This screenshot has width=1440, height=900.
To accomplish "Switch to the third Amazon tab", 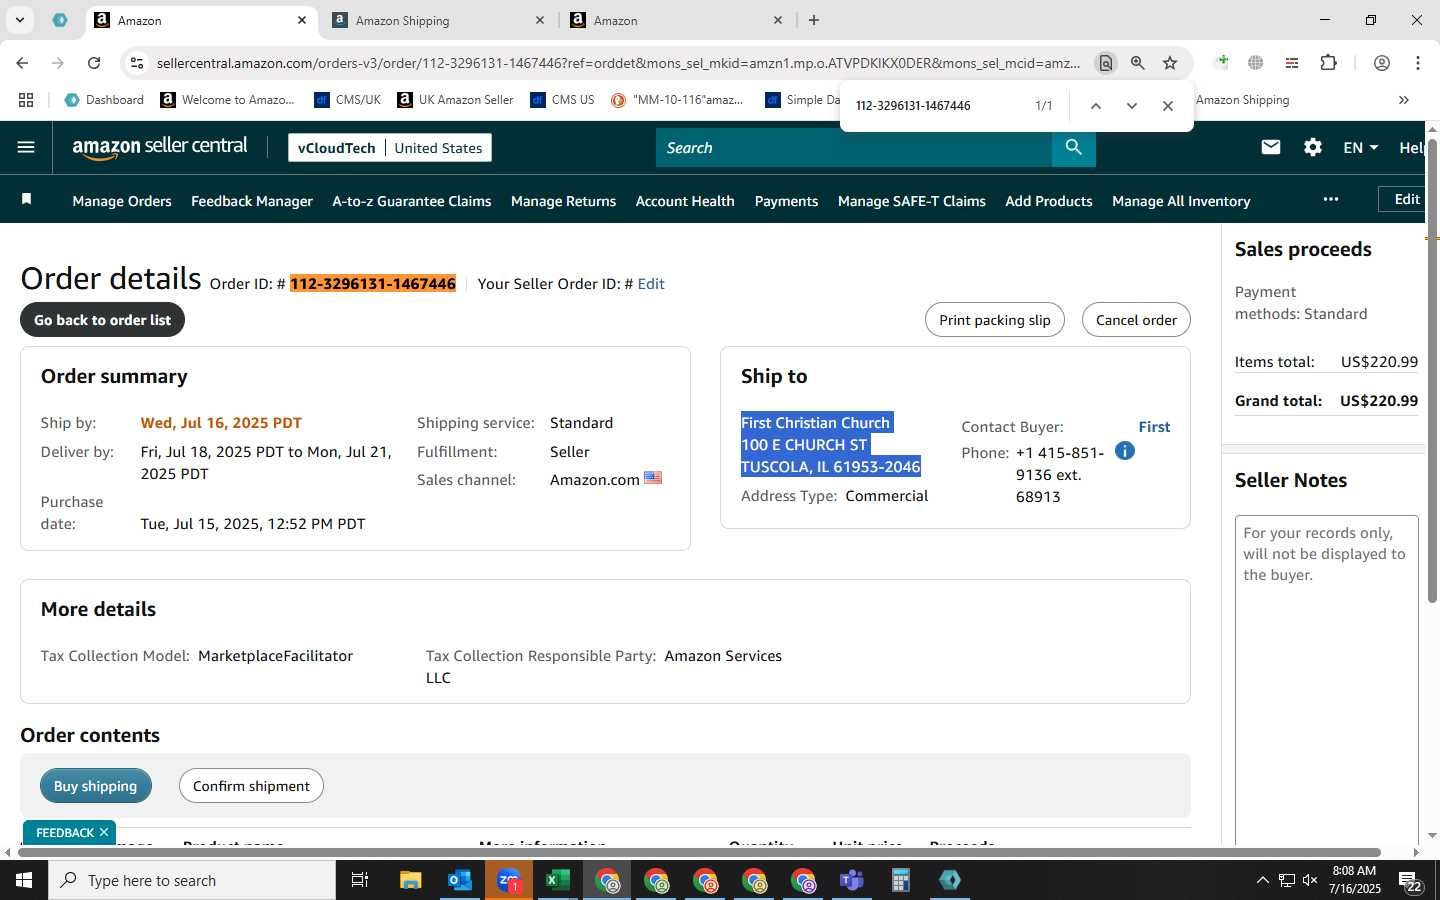I will pyautogui.click(x=676, y=20).
